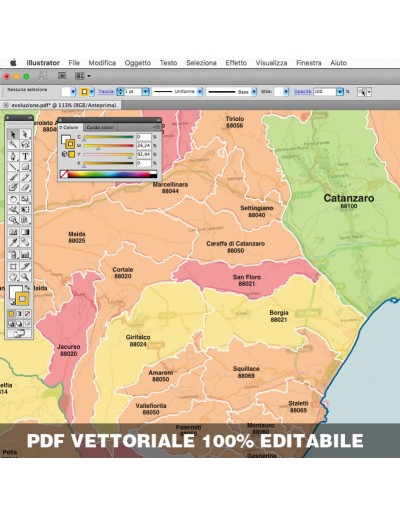Select the Blob Brush tool
The width and height of the screenshot is (400, 517).
13,187
